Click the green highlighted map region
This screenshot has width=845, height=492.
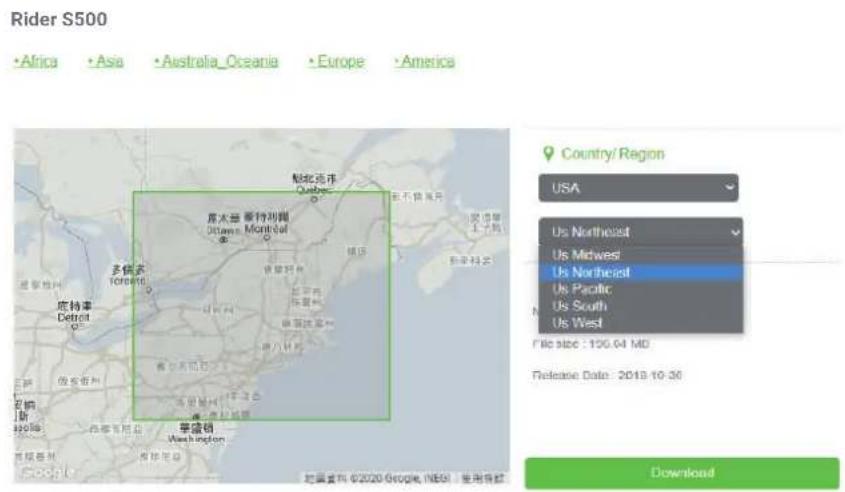tap(261, 306)
